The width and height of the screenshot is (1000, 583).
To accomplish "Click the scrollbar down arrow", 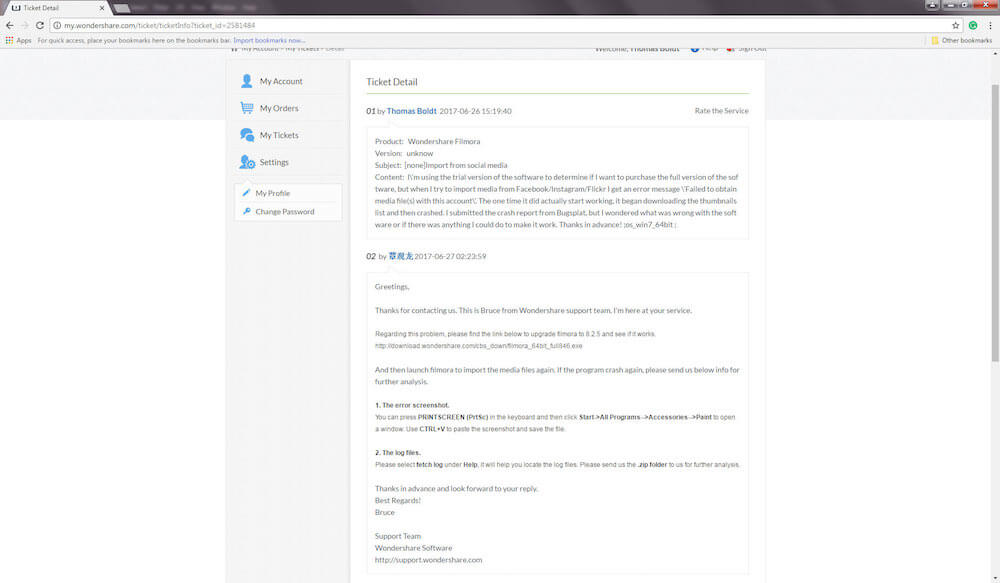I will point(995,578).
